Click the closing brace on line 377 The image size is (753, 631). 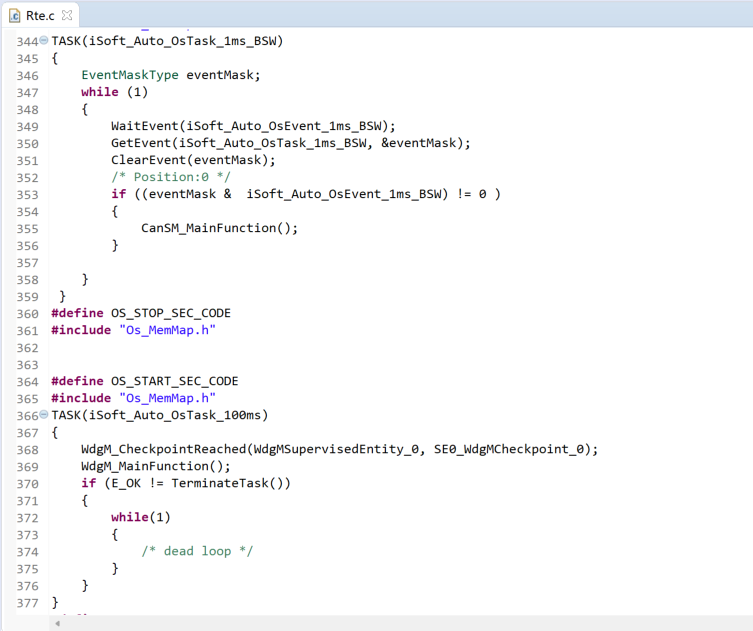click(x=55, y=602)
